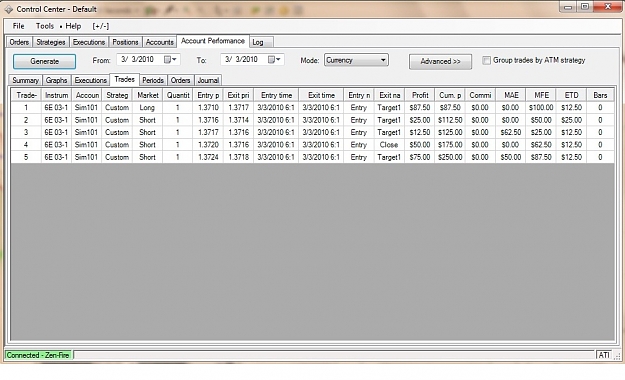Sort by the Exit time column header
625x380 pixels.
[321, 95]
